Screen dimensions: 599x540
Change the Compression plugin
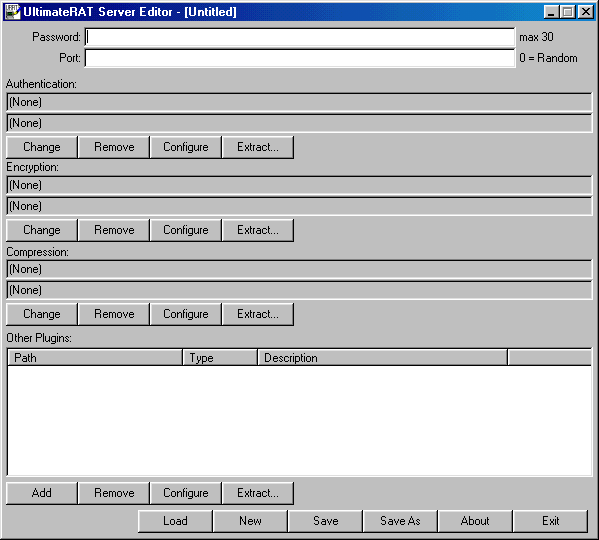42,314
